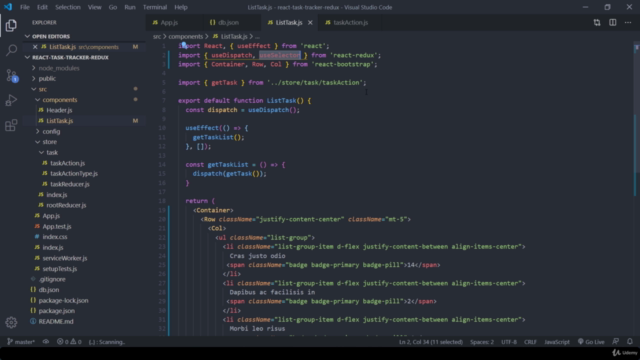Open serviceWorker.js file
Image resolution: width=640 pixels, height=360 pixels.
(x=64, y=258)
